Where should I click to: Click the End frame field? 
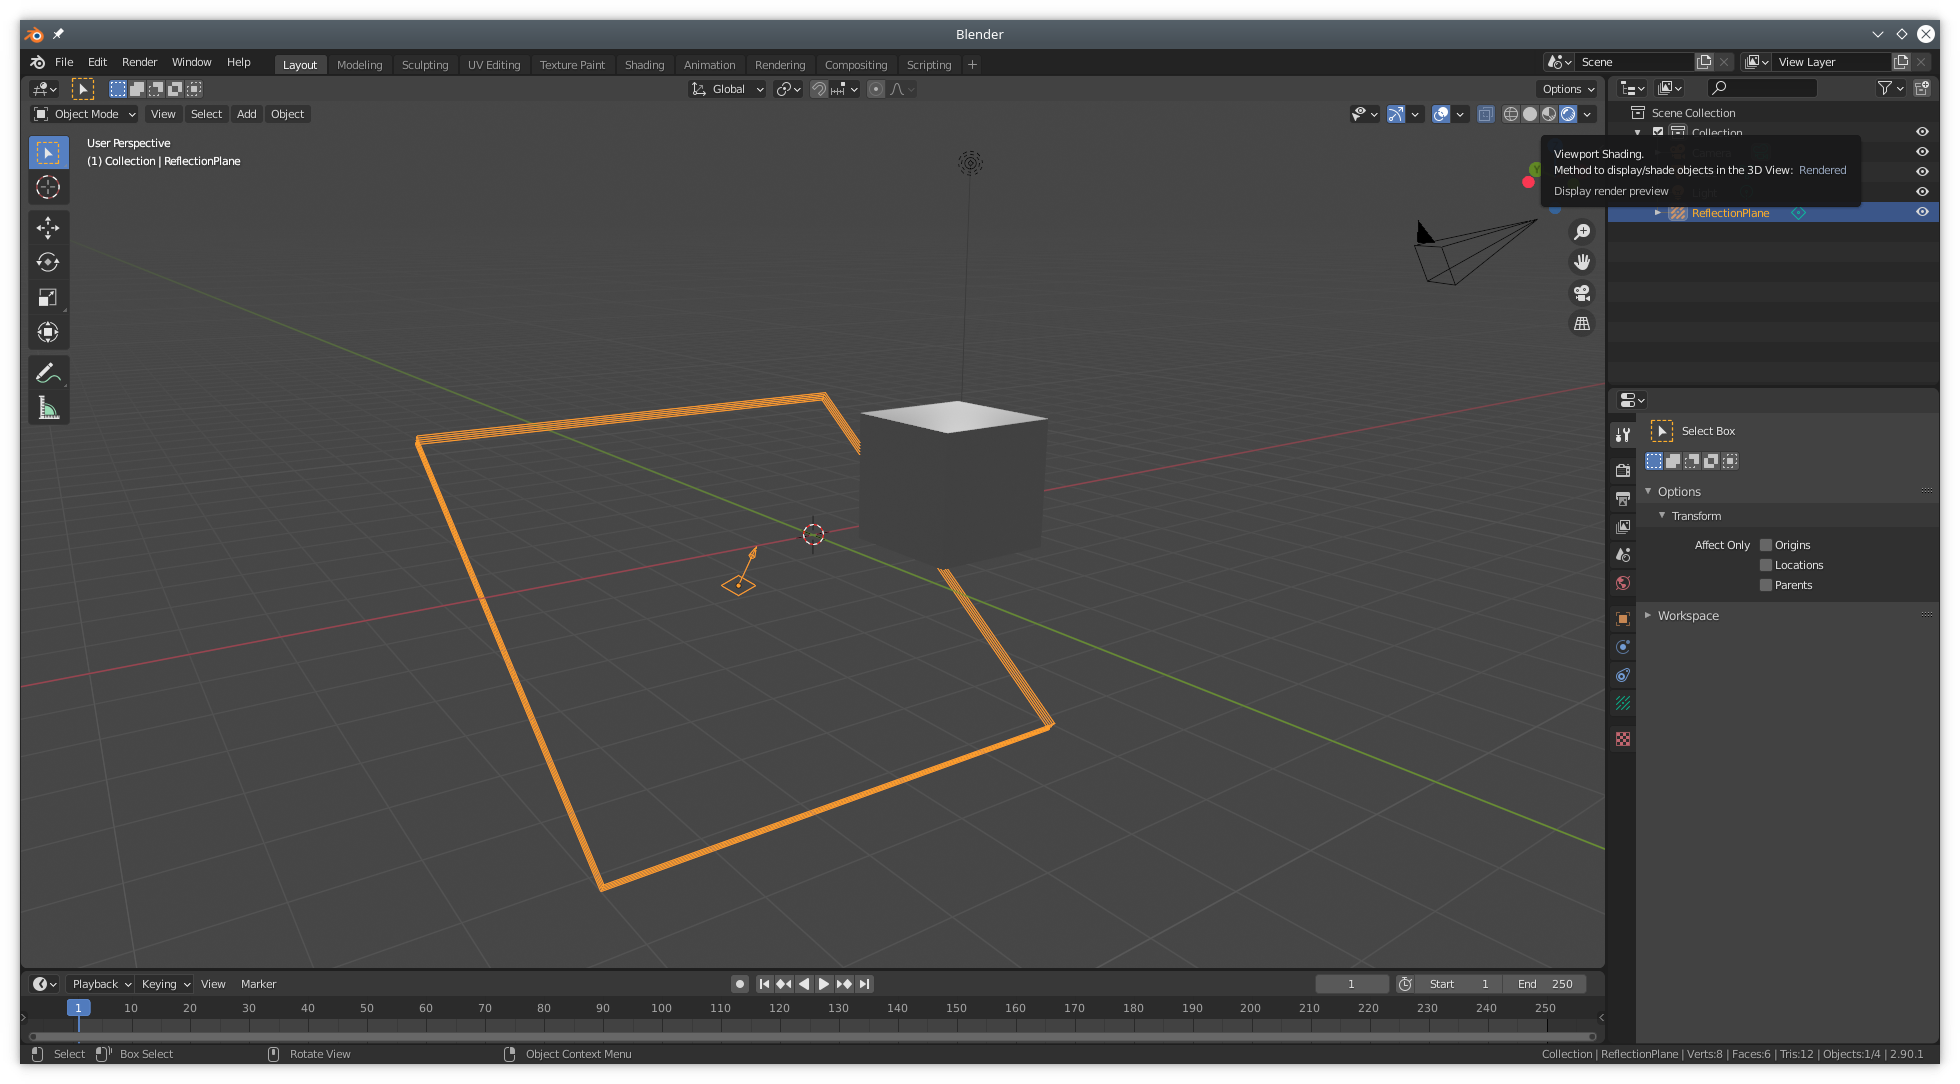pyautogui.click(x=1545, y=984)
